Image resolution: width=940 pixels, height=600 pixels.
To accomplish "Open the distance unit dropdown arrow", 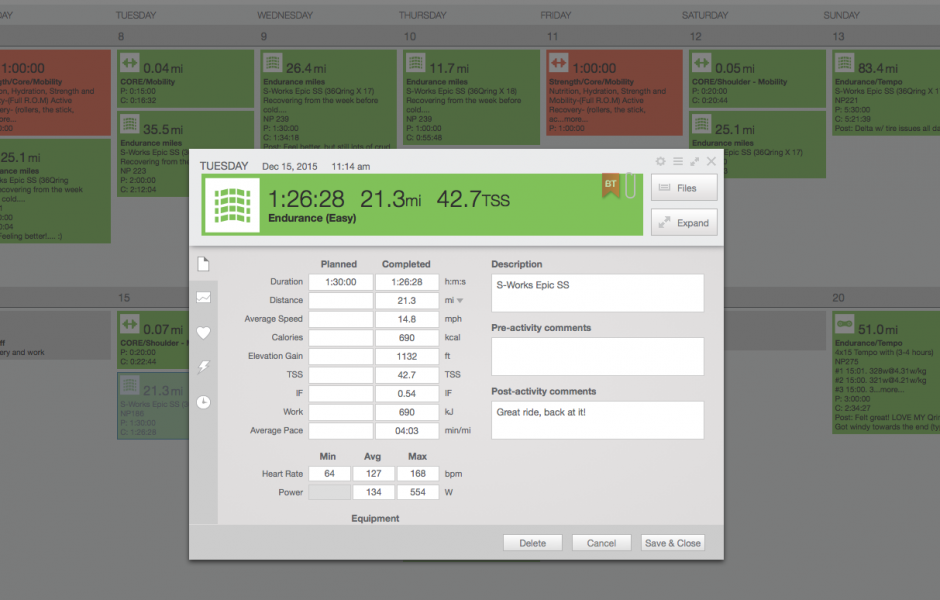I will click(x=460, y=301).
